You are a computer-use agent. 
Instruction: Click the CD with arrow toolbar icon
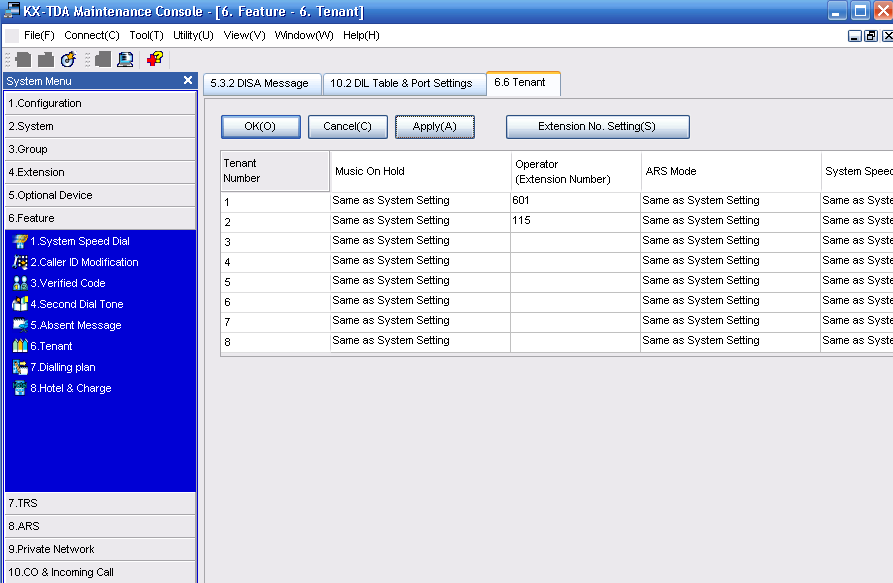[x=68, y=59]
